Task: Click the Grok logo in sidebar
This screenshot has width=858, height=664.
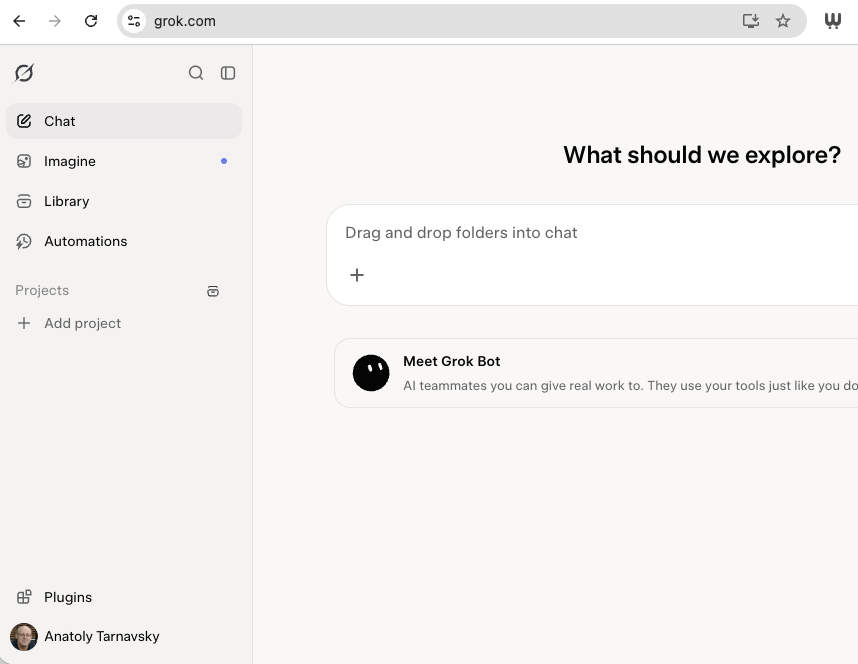Action: pos(24,73)
